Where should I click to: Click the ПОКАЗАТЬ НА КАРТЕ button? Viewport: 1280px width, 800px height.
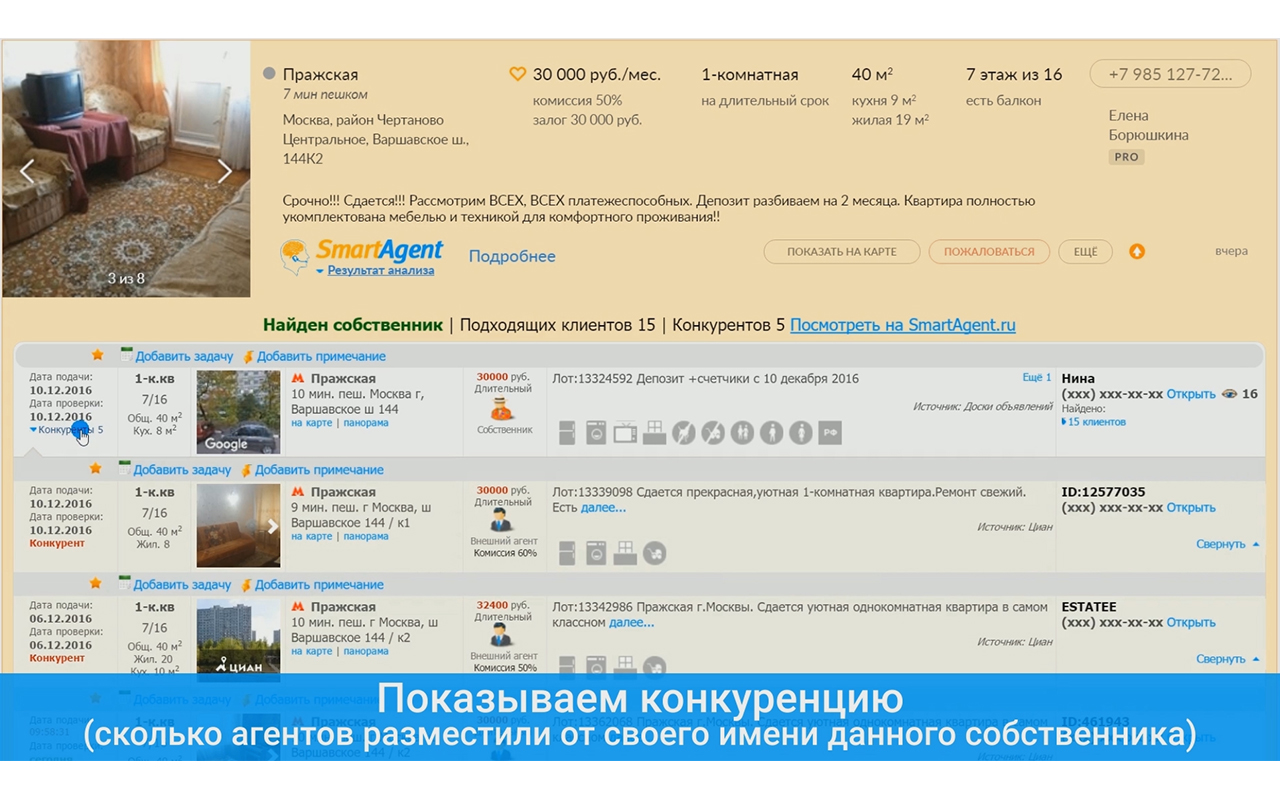pos(842,251)
